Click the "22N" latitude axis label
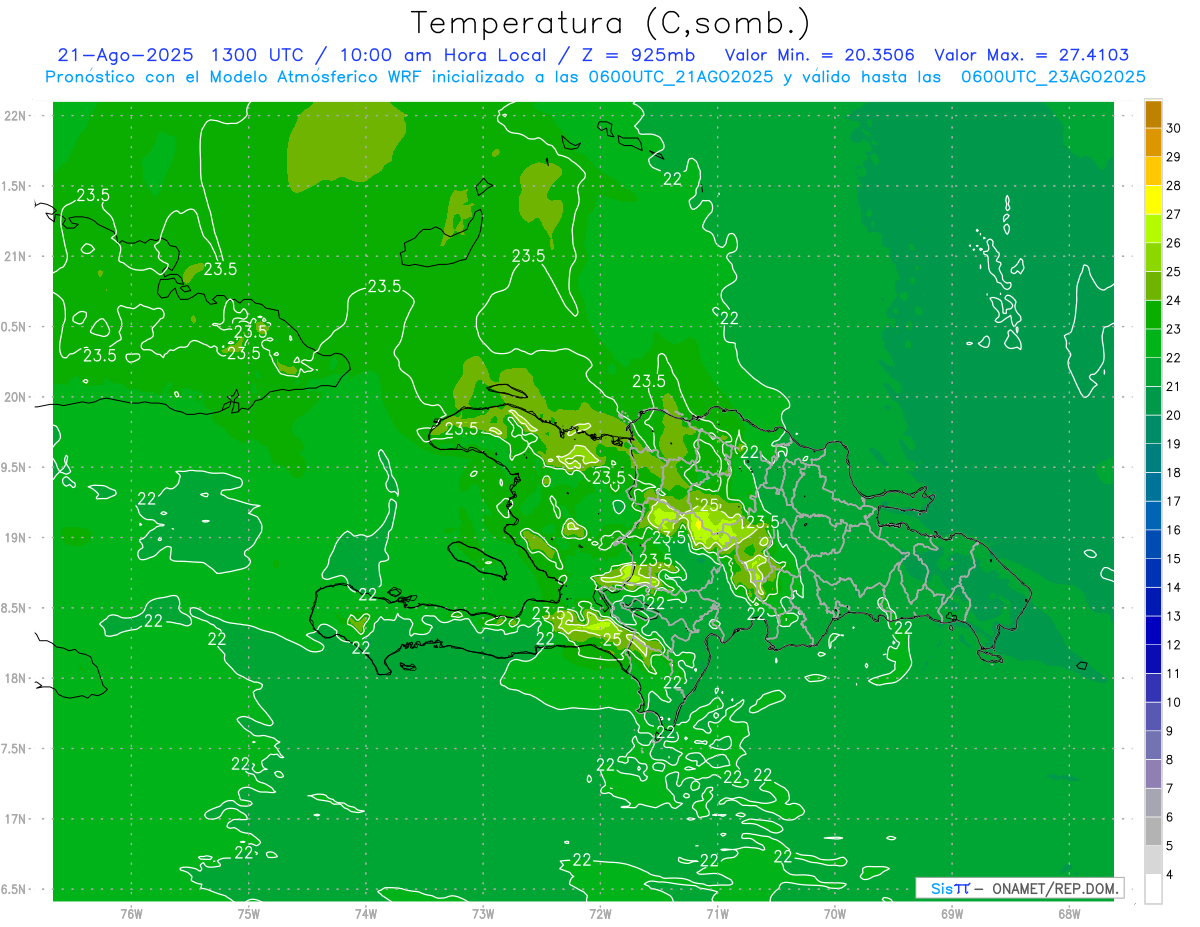 (x=15, y=115)
